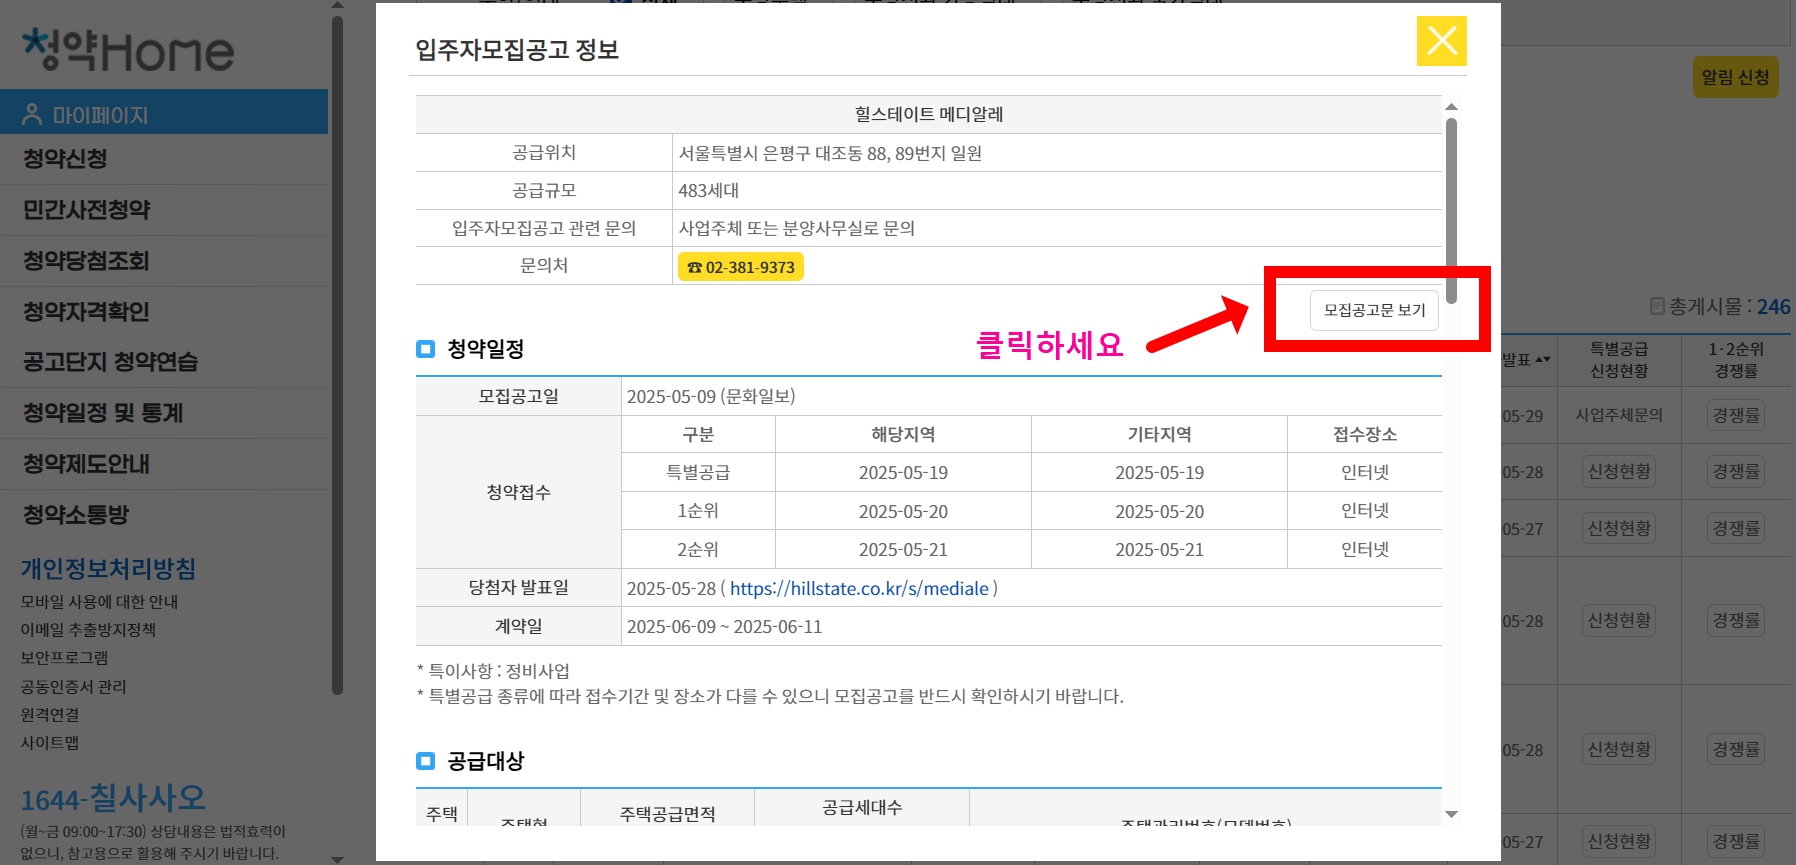Click 신청현황 button in the 05-27 row
The height and width of the screenshot is (865, 1796).
pyautogui.click(x=1619, y=528)
